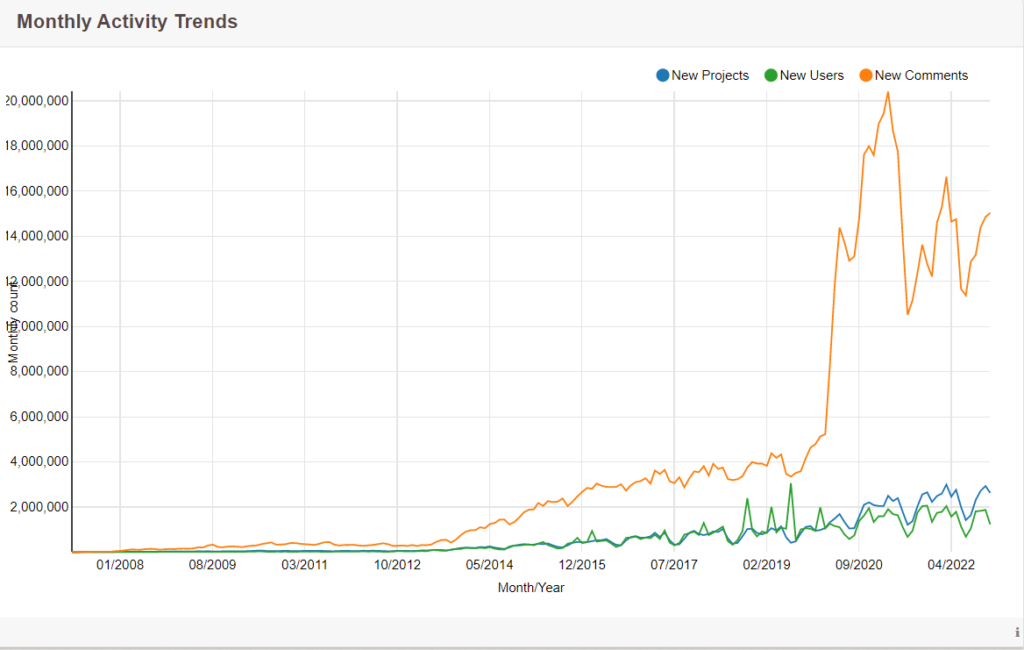Click the 2,000,000 y-axis label
The width and height of the screenshot is (1024, 650).
pyautogui.click(x=39, y=507)
